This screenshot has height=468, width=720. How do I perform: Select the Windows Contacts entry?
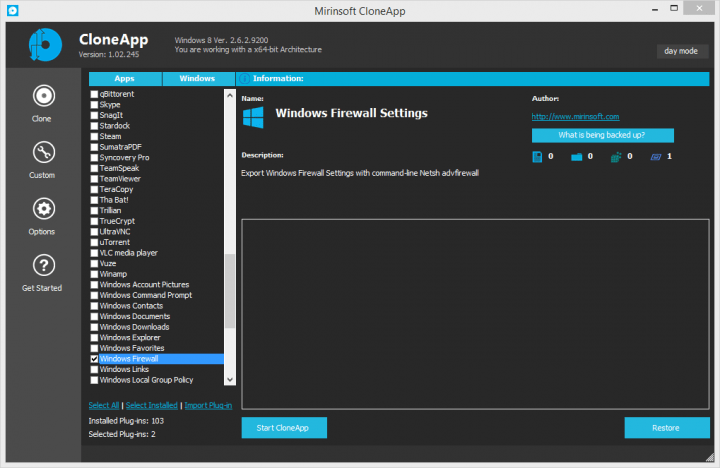pos(131,306)
